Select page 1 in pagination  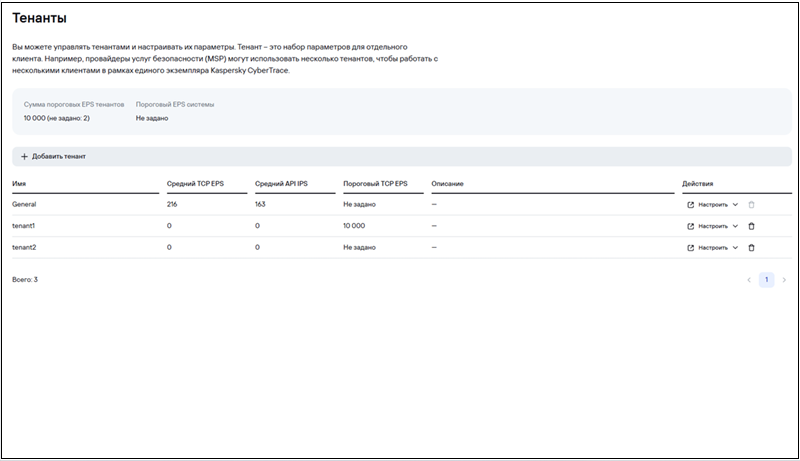coord(766,280)
